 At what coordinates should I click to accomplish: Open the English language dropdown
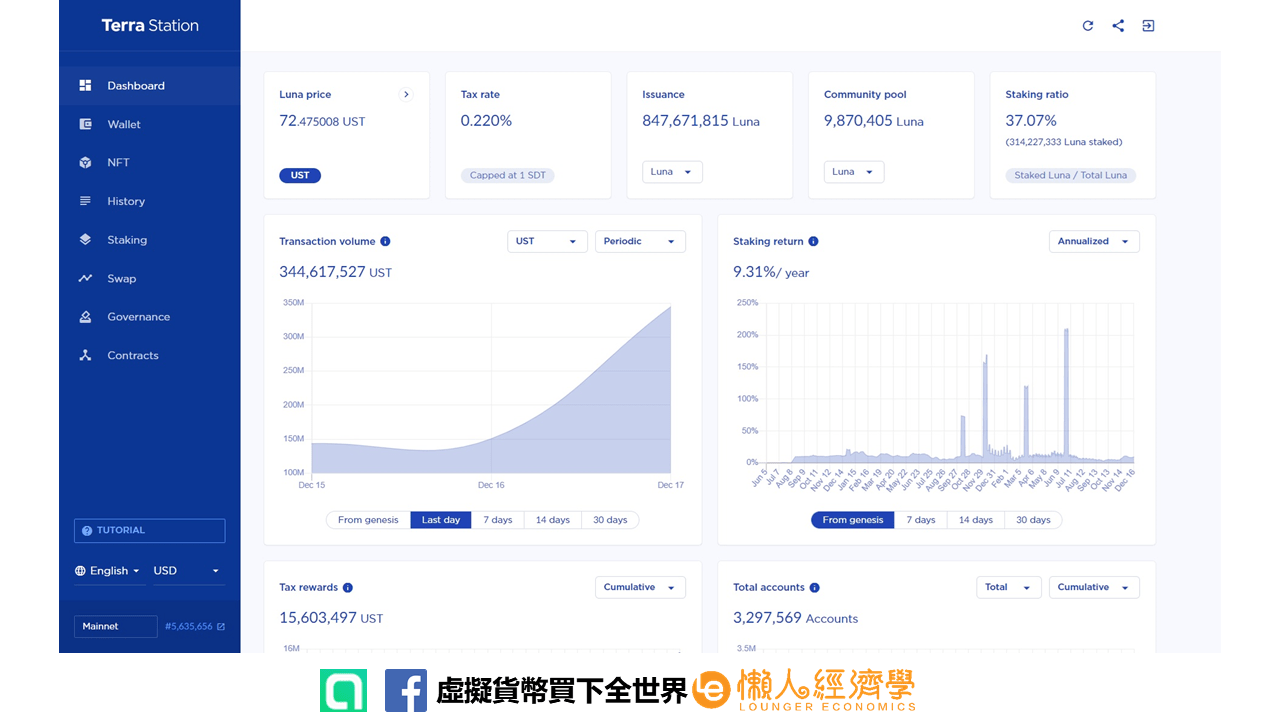pos(108,571)
